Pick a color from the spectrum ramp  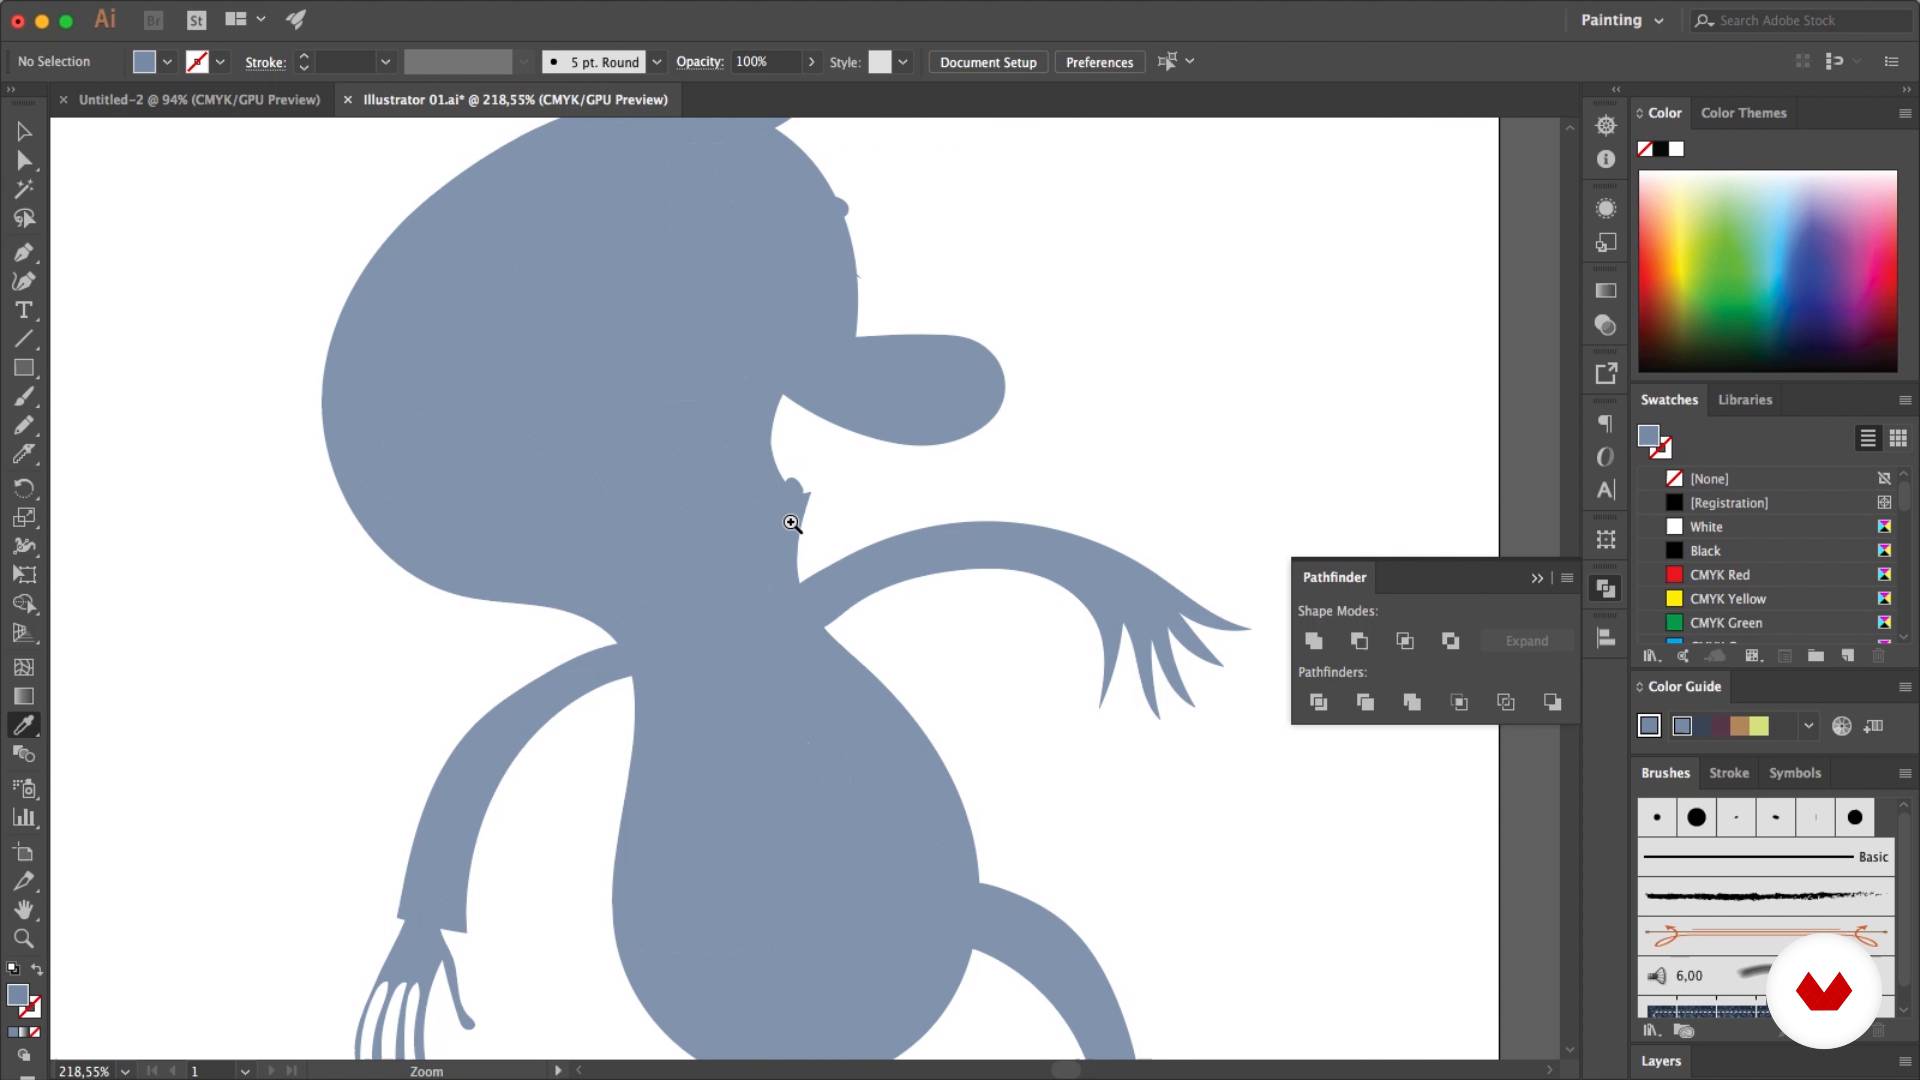[x=1767, y=271]
